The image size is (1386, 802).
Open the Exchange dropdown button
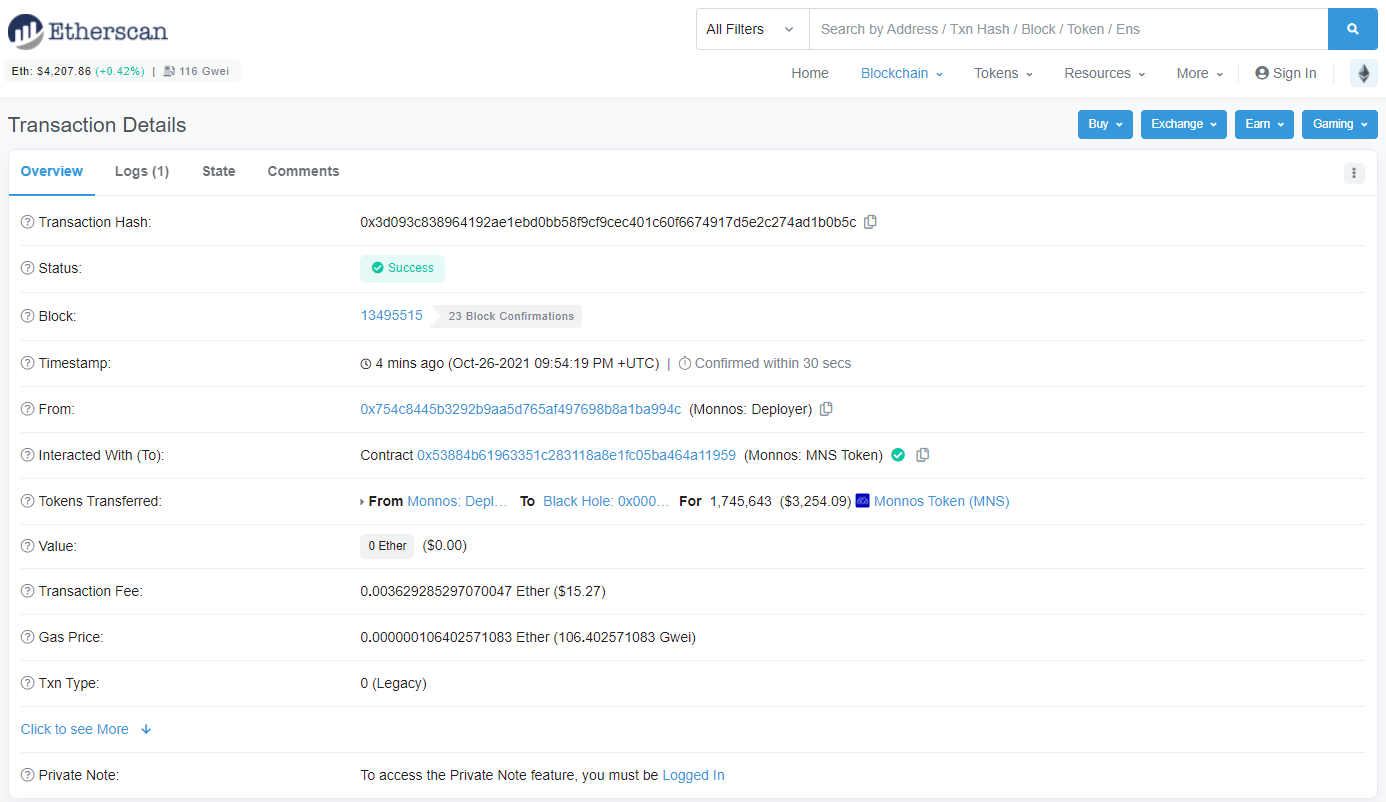(1184, 124)
